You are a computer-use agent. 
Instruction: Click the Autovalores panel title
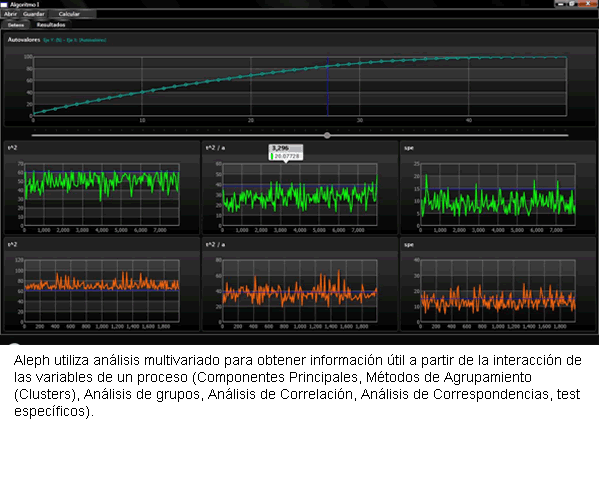[22, 40]
